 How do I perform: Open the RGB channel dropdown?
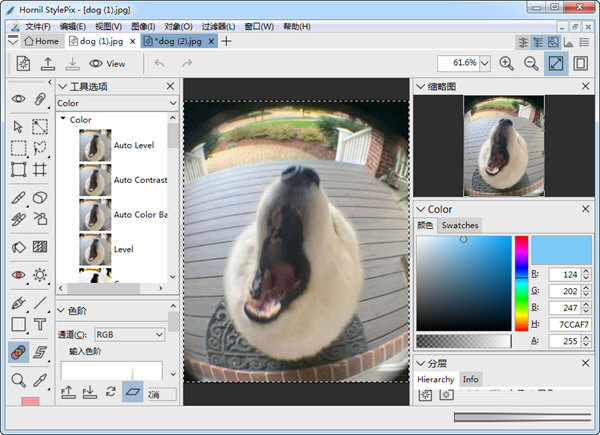(130, 335)
